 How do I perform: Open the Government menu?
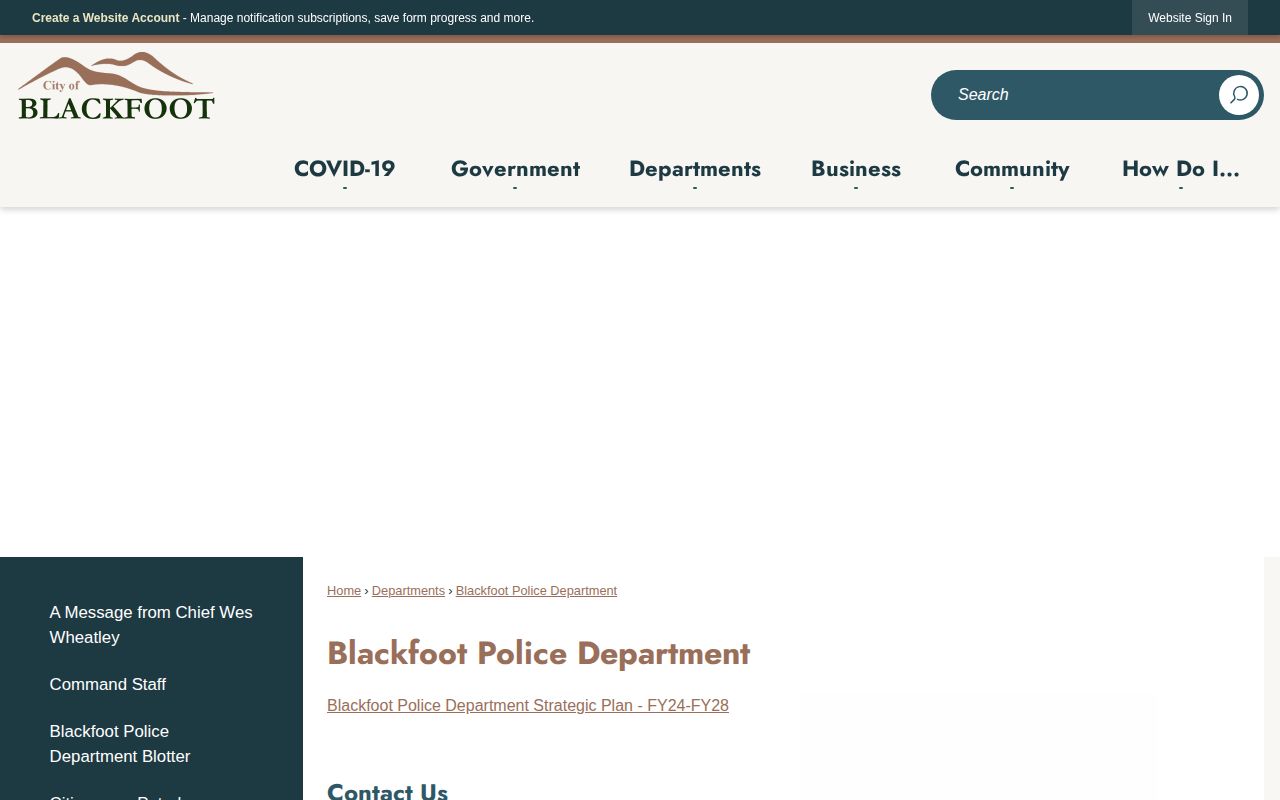(x=515, y=169)
